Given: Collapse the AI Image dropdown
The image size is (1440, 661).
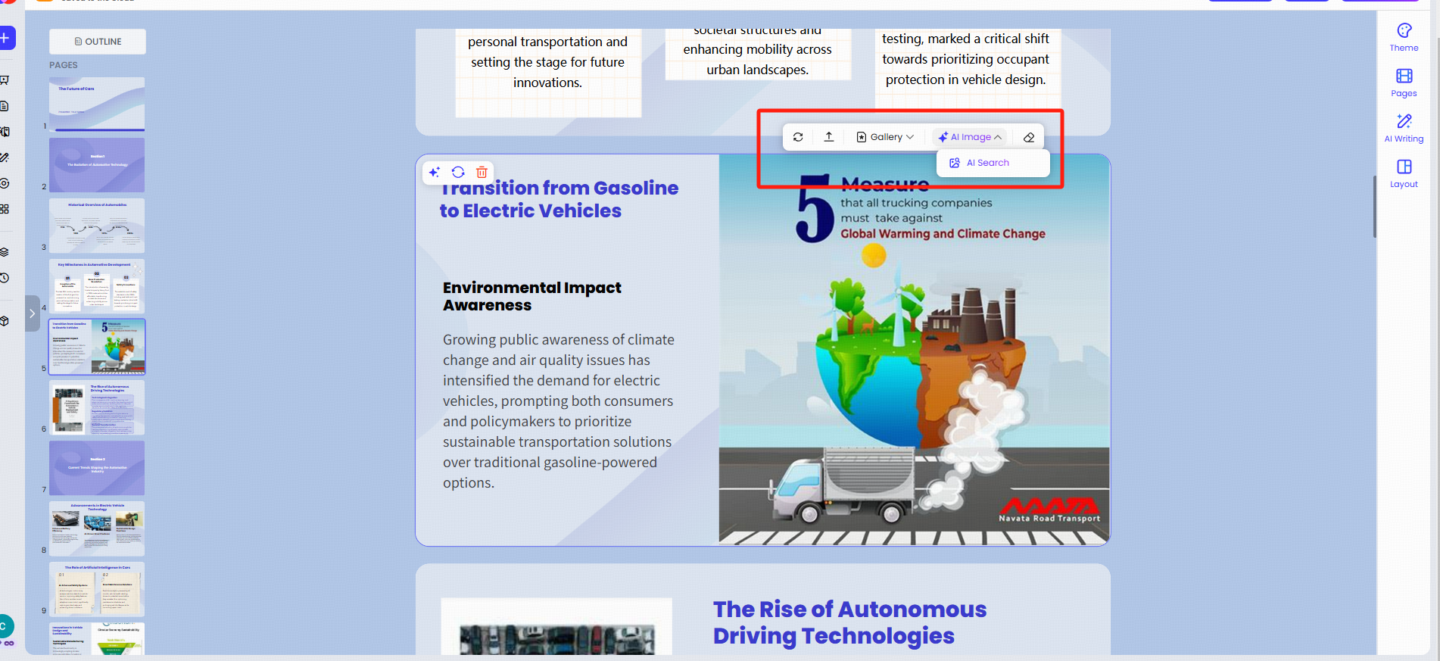Looking at the screenshot, I should click(968, 137).
